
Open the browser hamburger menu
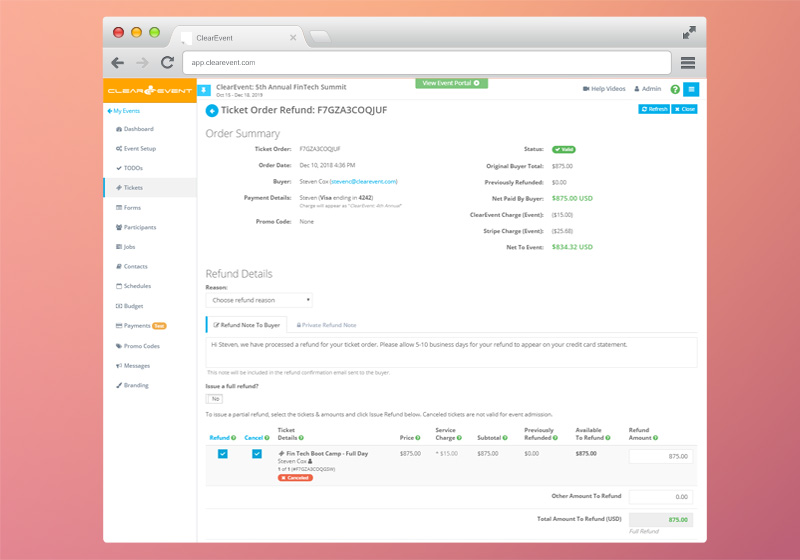[x=688, y=63]
